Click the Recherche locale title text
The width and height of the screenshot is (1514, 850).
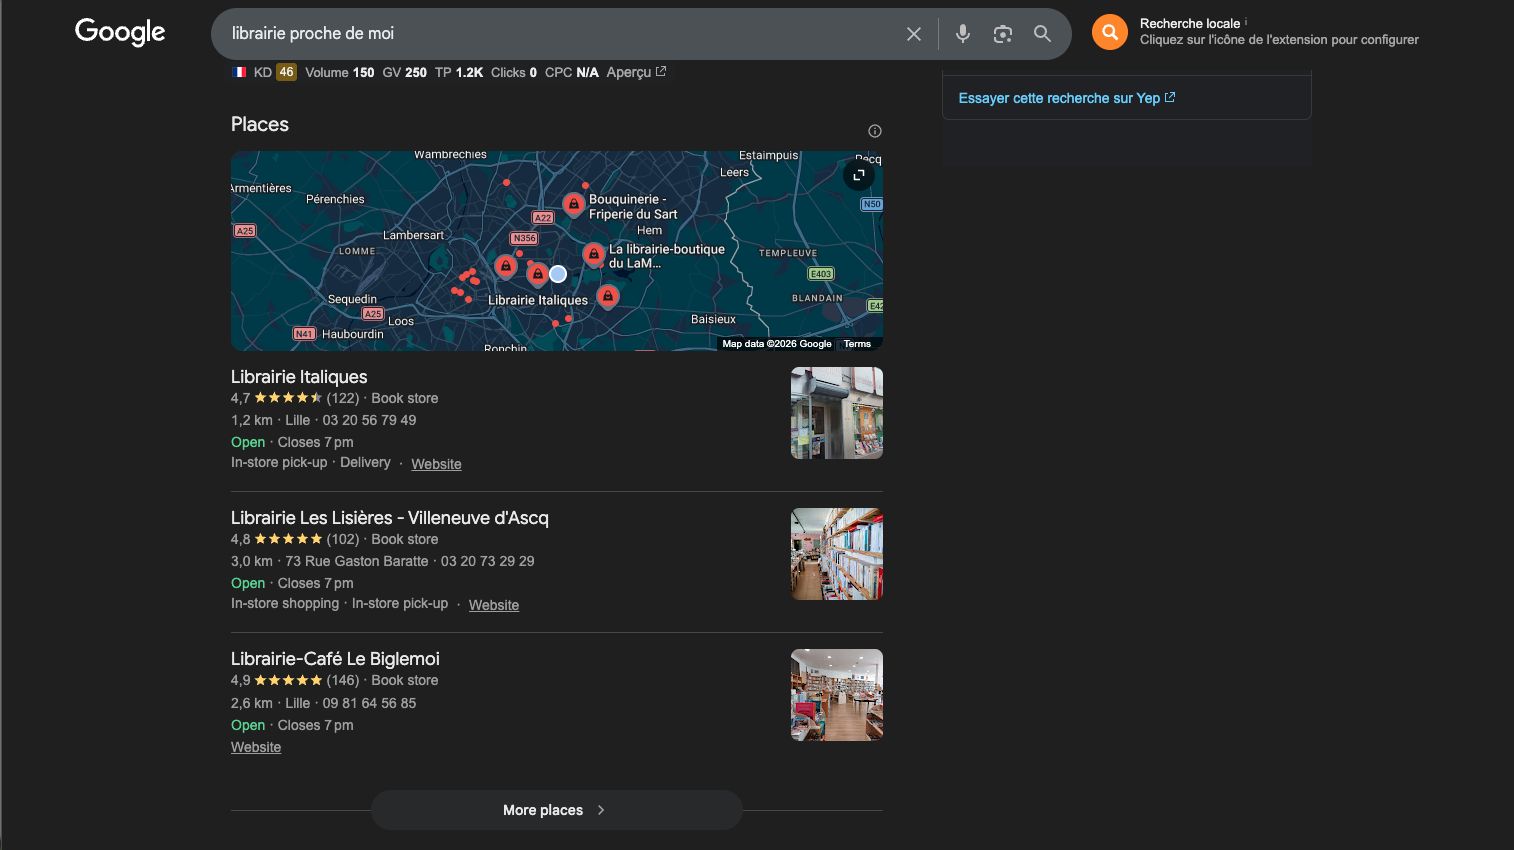pos(1190,23)
